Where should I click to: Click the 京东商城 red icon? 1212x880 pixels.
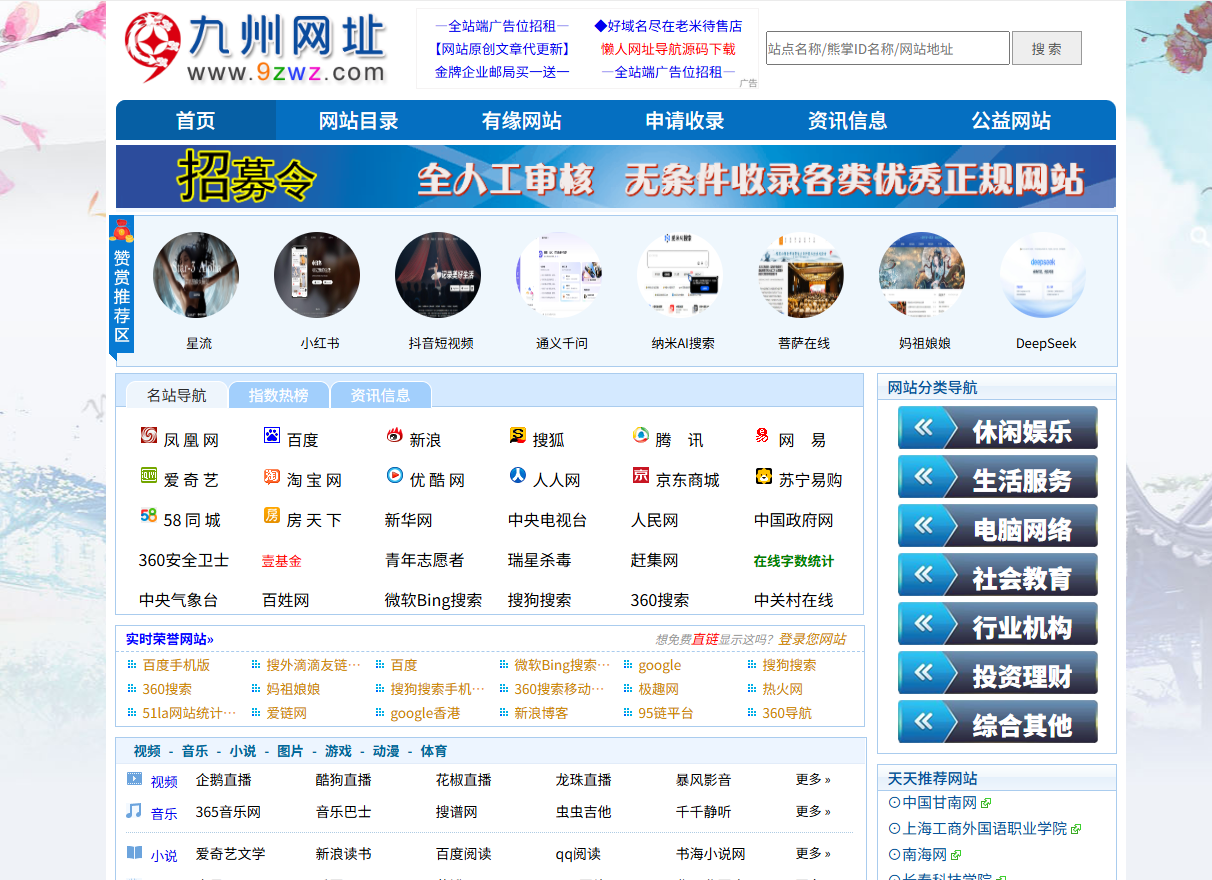pyautogui.click(x=641, y=476)
